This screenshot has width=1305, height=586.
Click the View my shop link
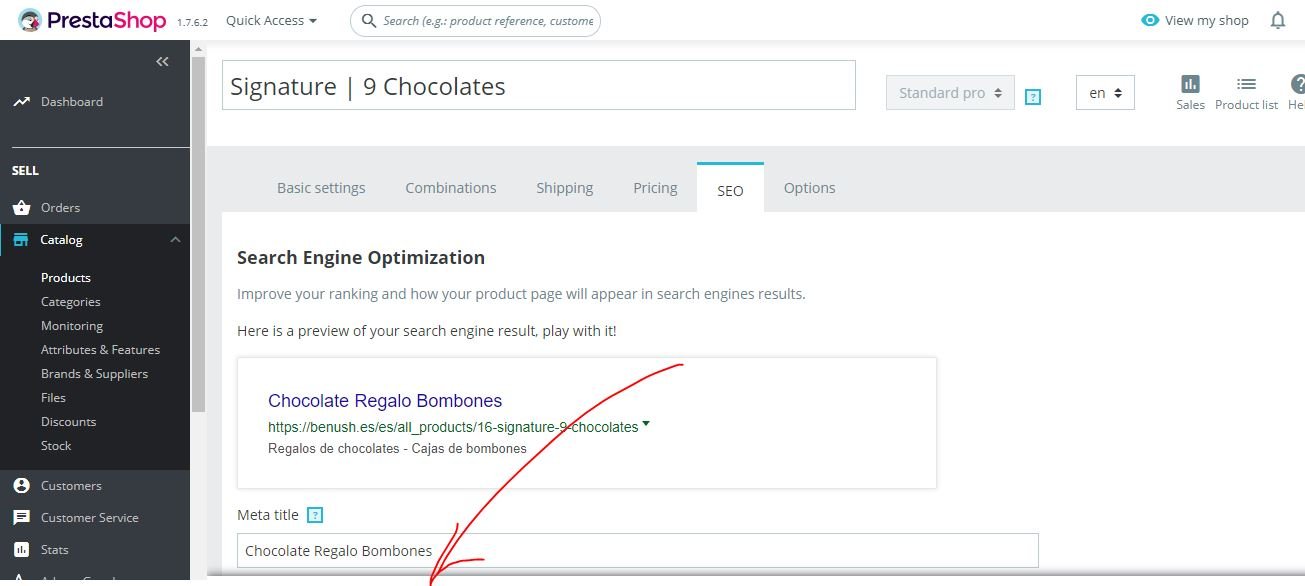pyautogui.click(x=1196, y=21)
